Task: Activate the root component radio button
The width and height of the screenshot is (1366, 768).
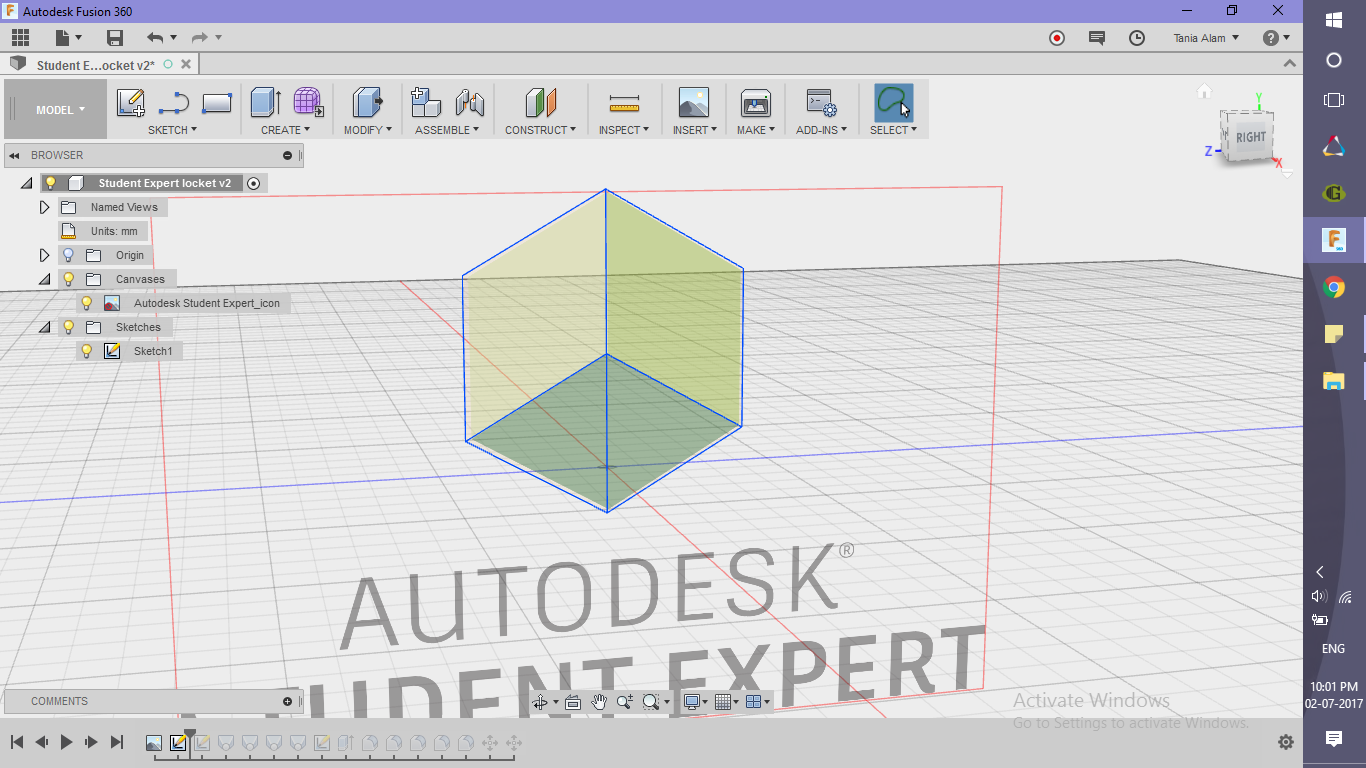Action: (254, 183)
